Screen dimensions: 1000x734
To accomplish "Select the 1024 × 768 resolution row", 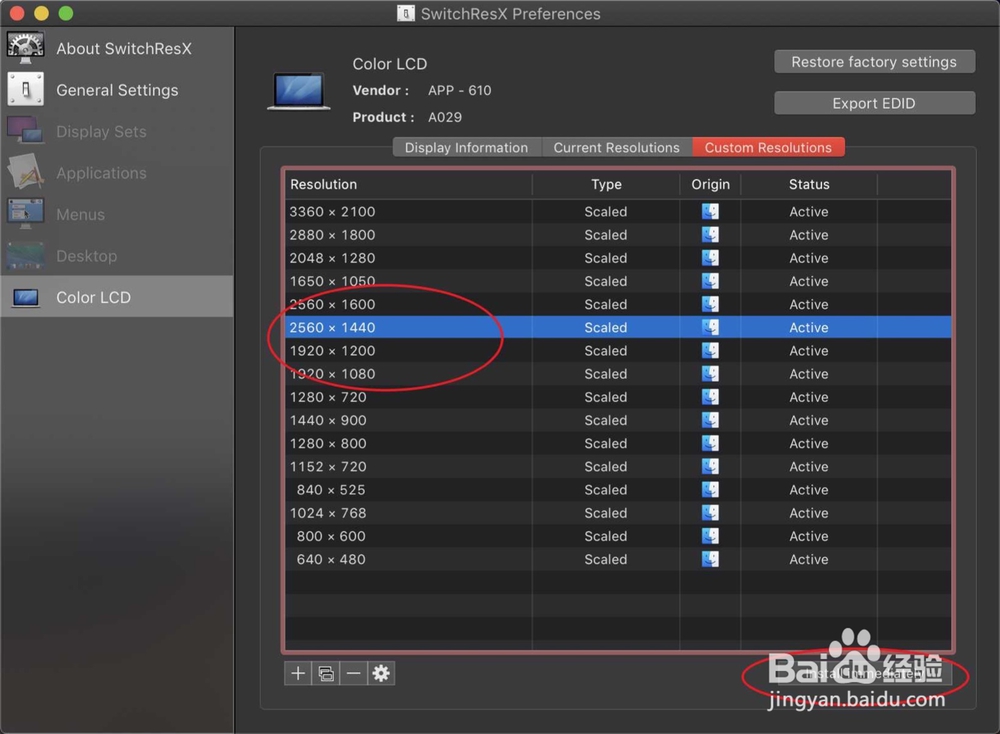I will pos(618,513).
